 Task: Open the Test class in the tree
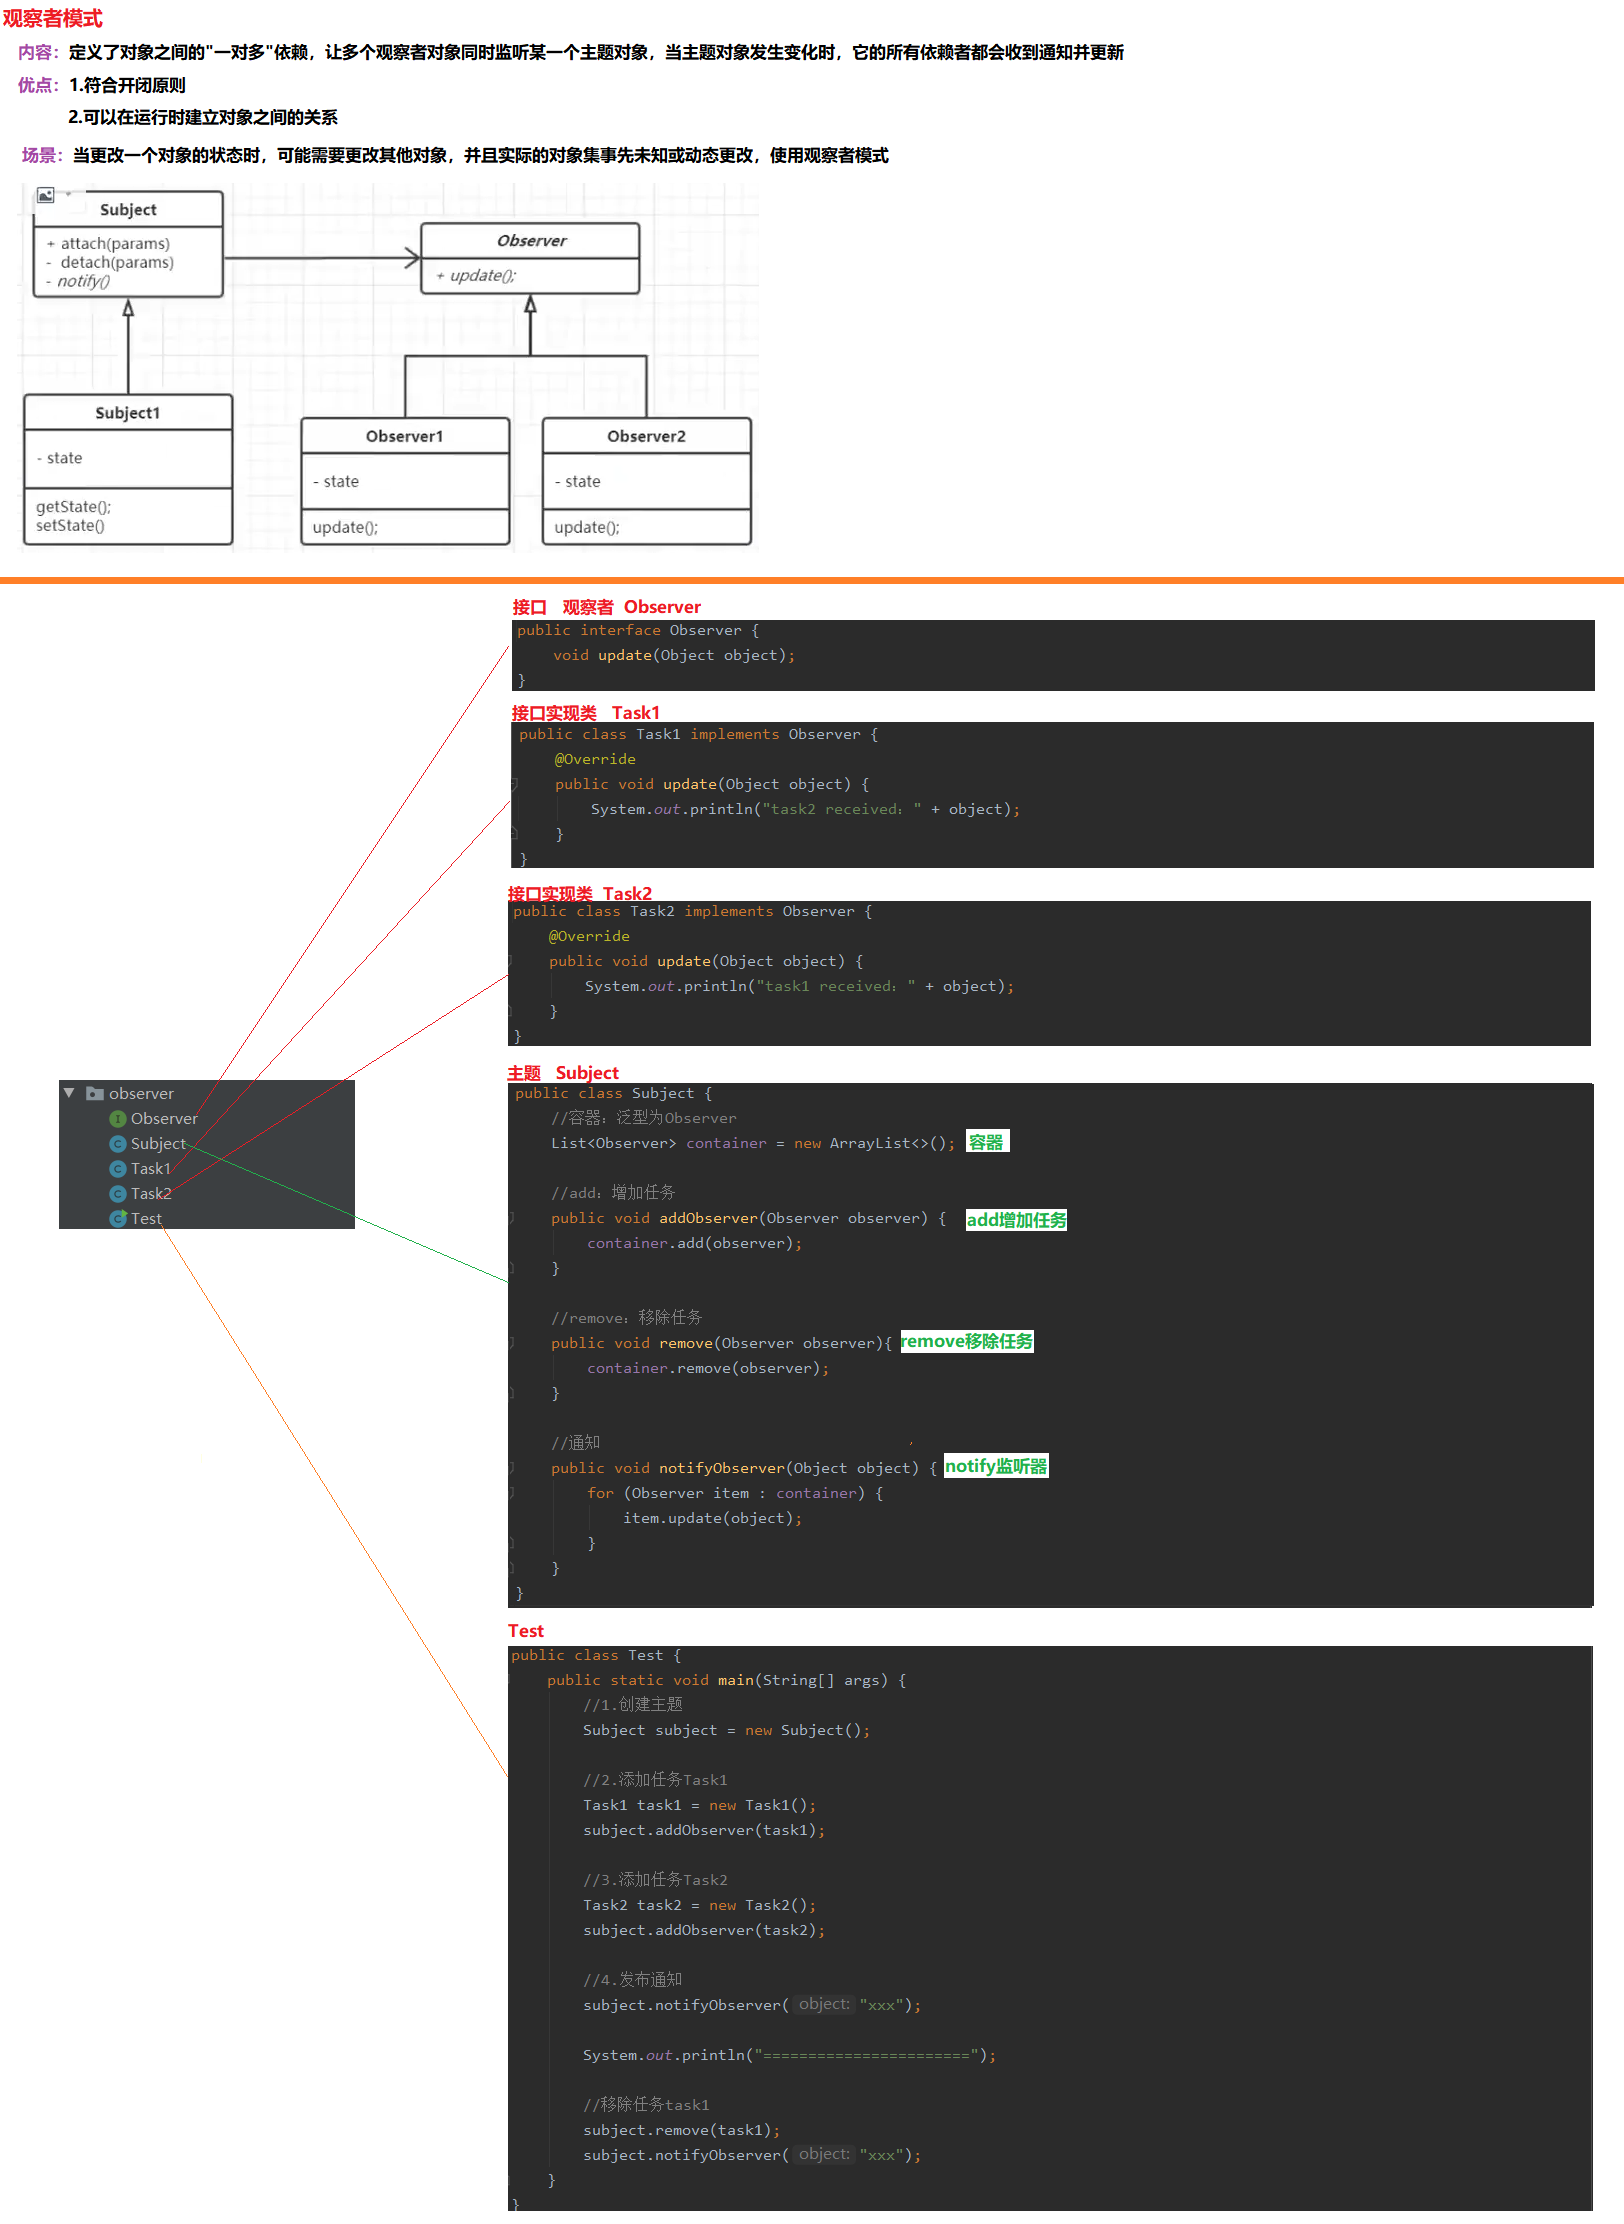coord(146,1219)
